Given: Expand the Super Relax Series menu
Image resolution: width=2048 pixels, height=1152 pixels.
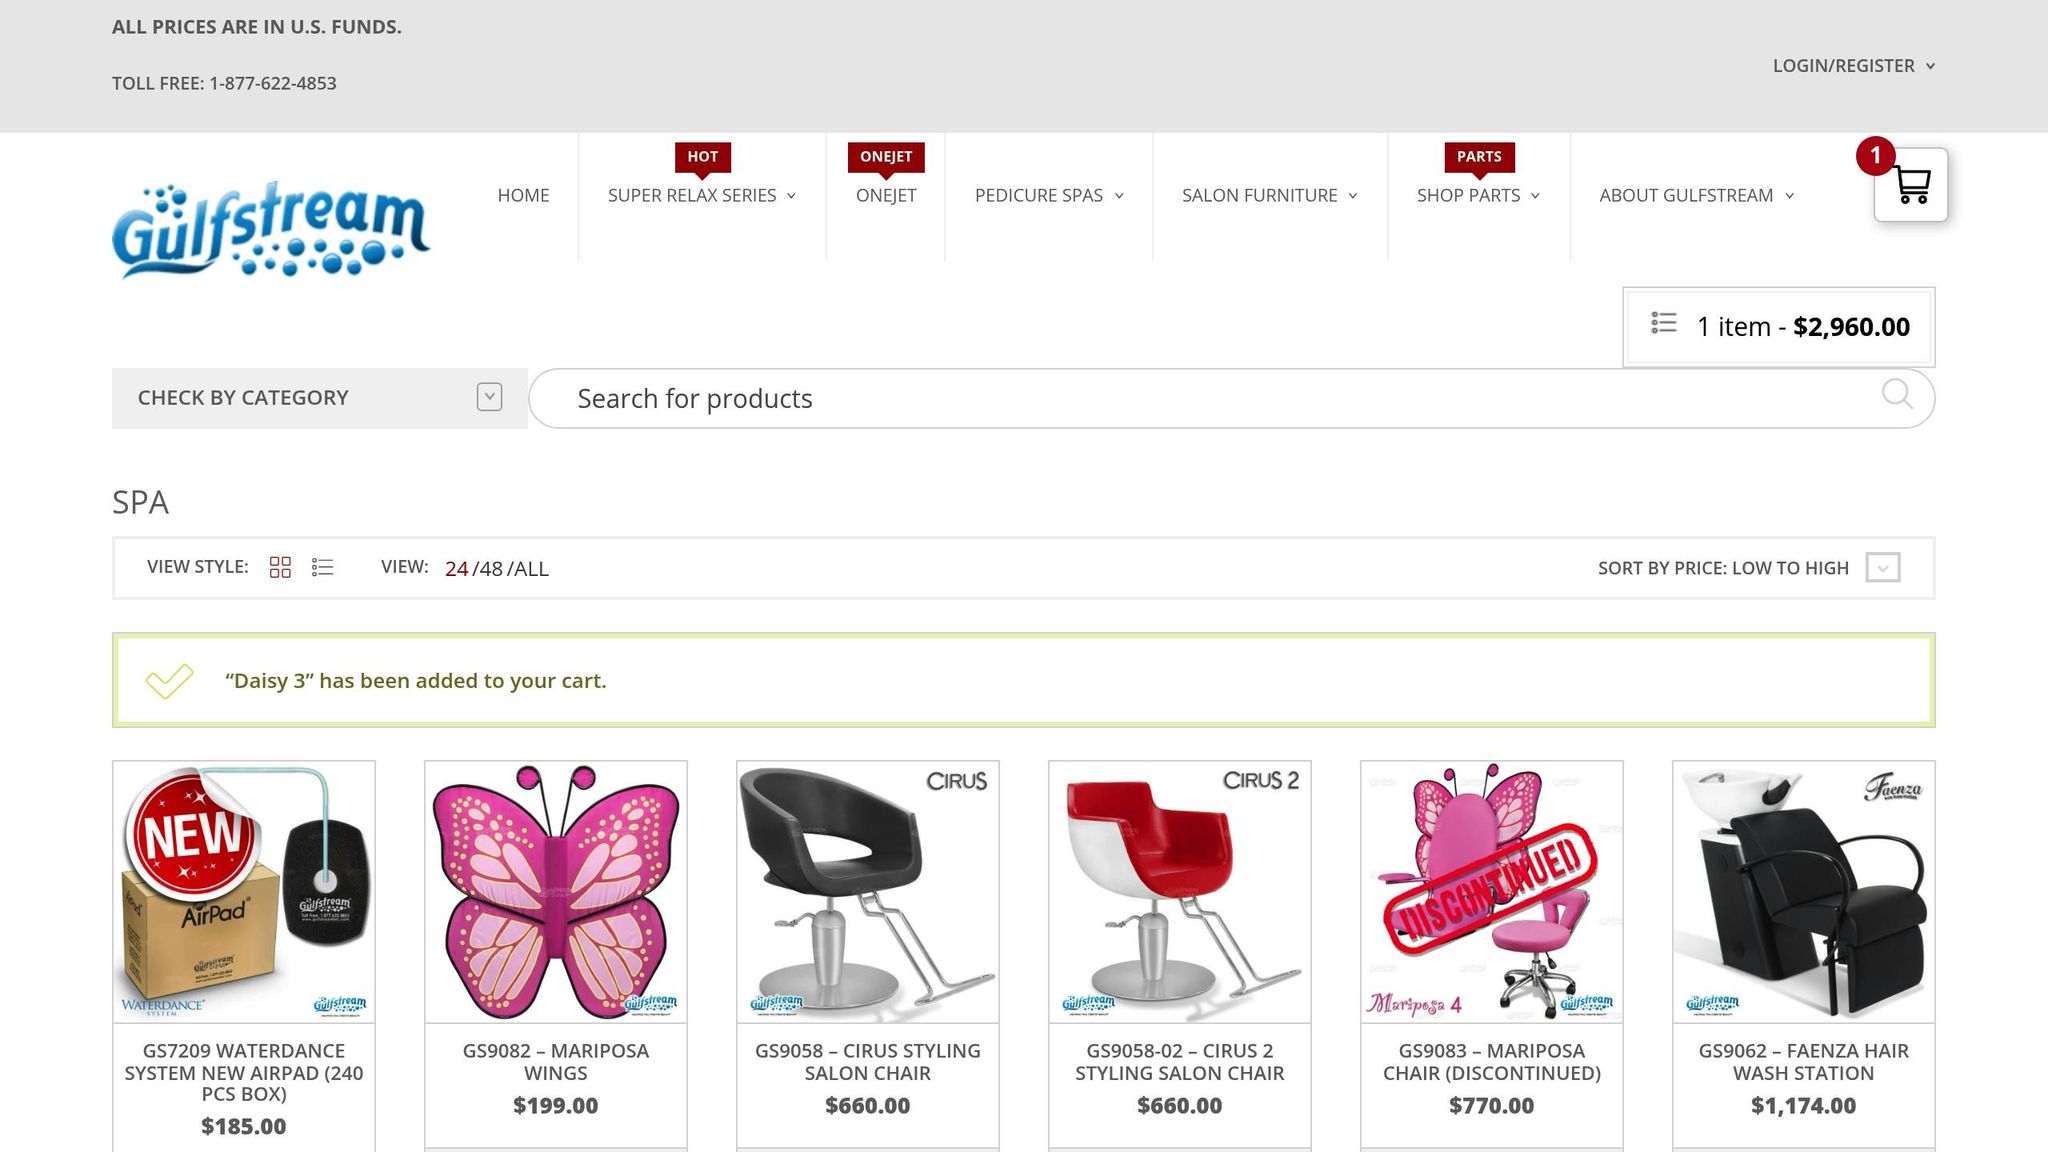Looking at the screenshot, I should click(702, 196).
